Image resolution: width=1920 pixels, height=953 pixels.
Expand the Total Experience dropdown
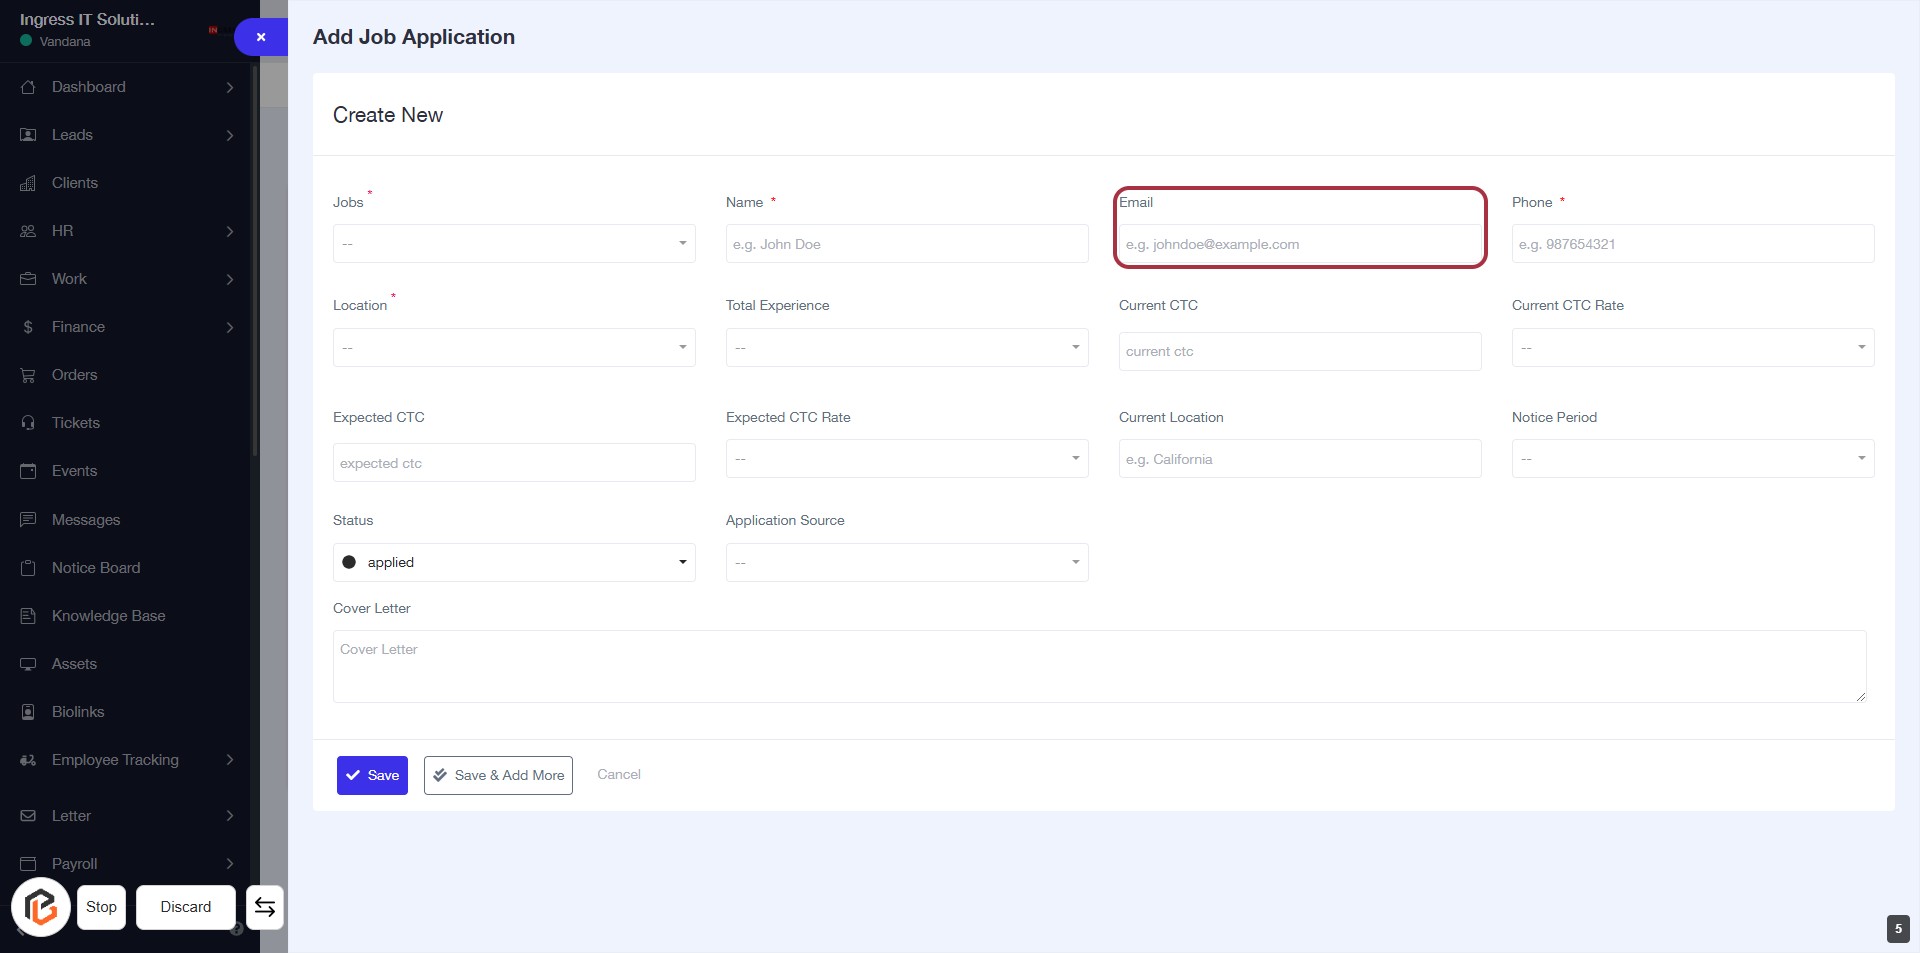coord(906,348)
